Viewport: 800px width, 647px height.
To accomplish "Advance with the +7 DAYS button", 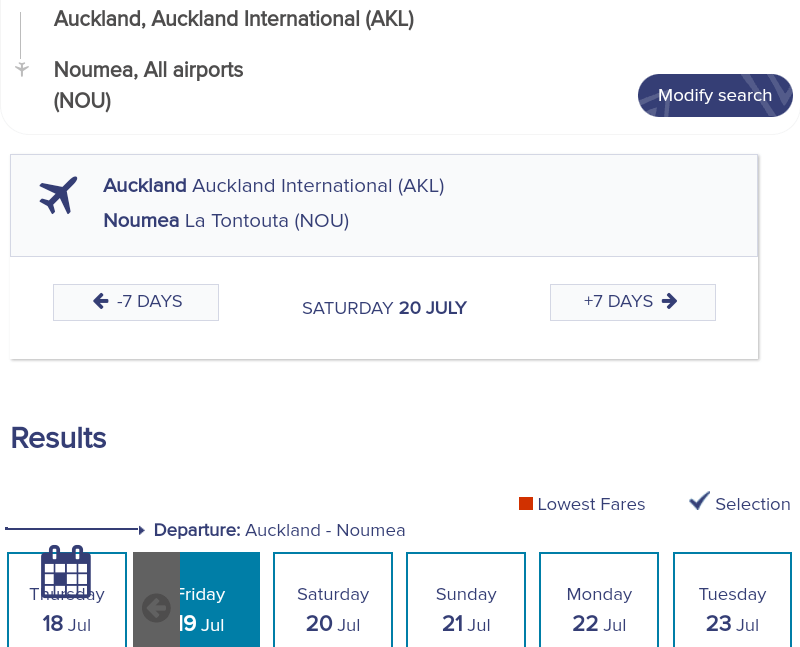I will coord(633,302).
